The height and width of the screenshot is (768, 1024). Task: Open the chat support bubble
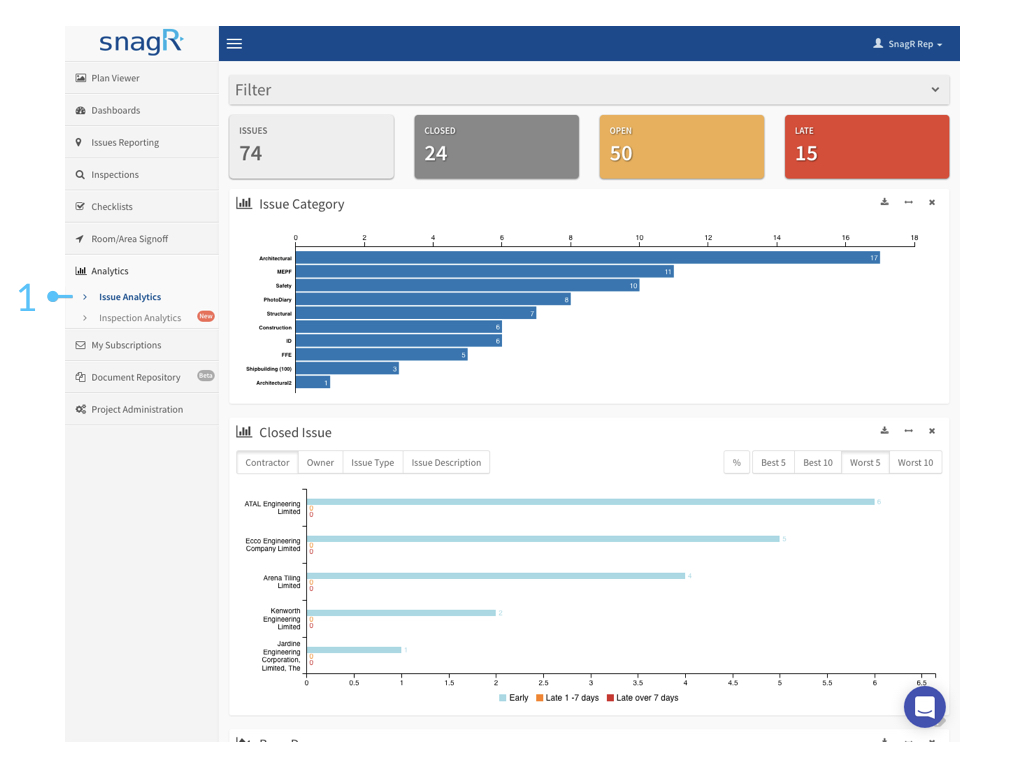tap(924, 707)
